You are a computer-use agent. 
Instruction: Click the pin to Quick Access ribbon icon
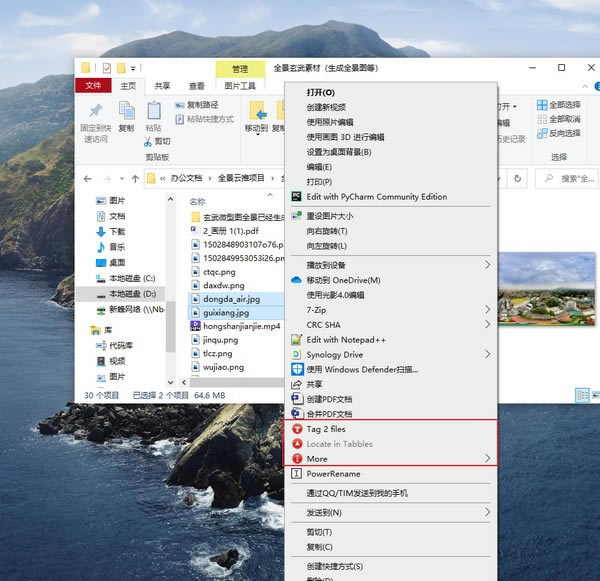(x=96, y=111)
